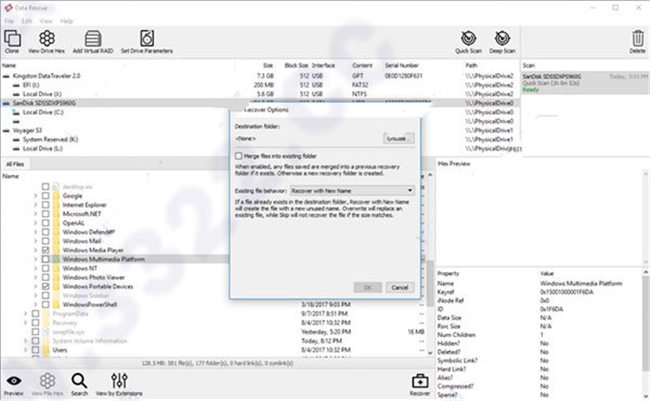The width and height of the screenshot is (650, 401).
Task: Check the Windows Mail checkbox
Action: 46,241
